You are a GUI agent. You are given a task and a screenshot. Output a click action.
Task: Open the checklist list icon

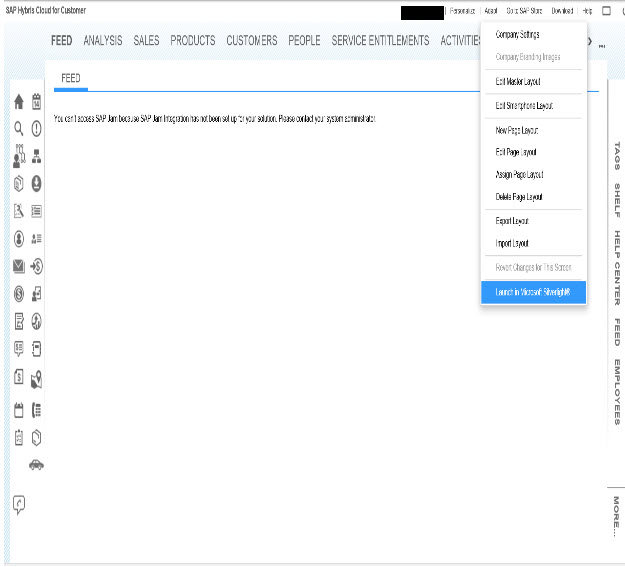point(36,211)
